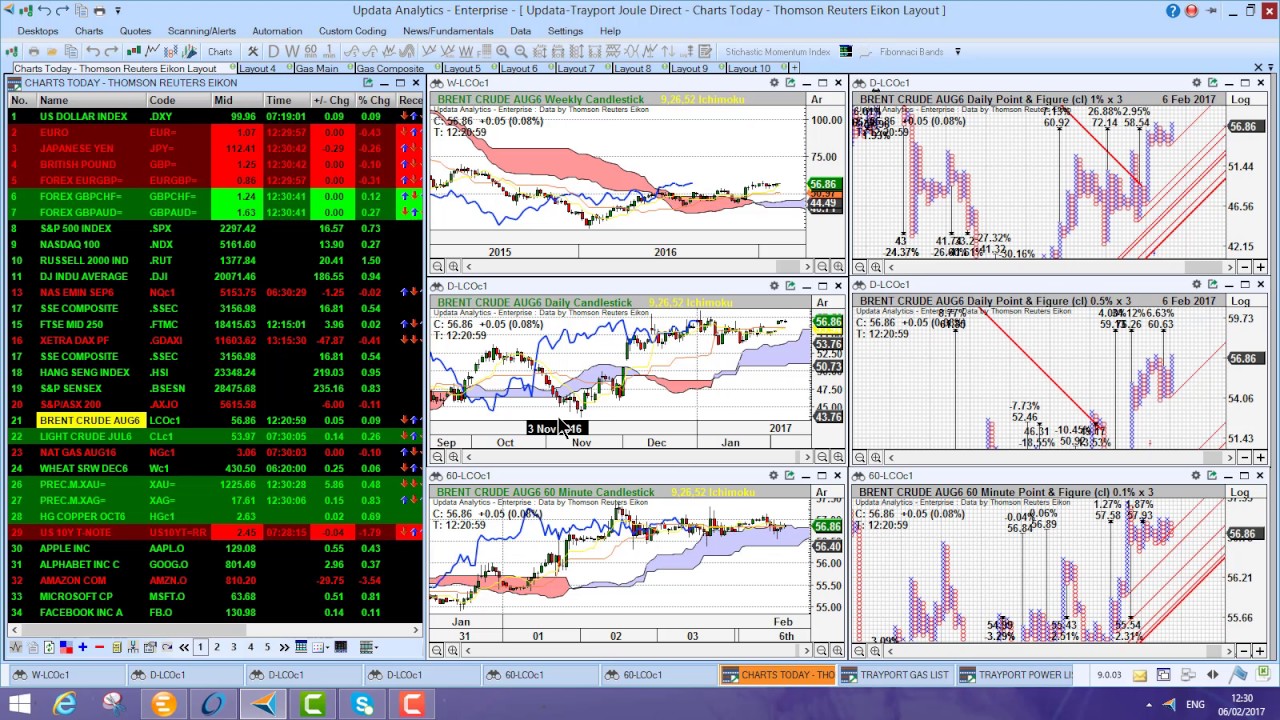Open News/Fundamentals menu
The width and height of the screenshot is (1280, 720).
tap(448, 31)
